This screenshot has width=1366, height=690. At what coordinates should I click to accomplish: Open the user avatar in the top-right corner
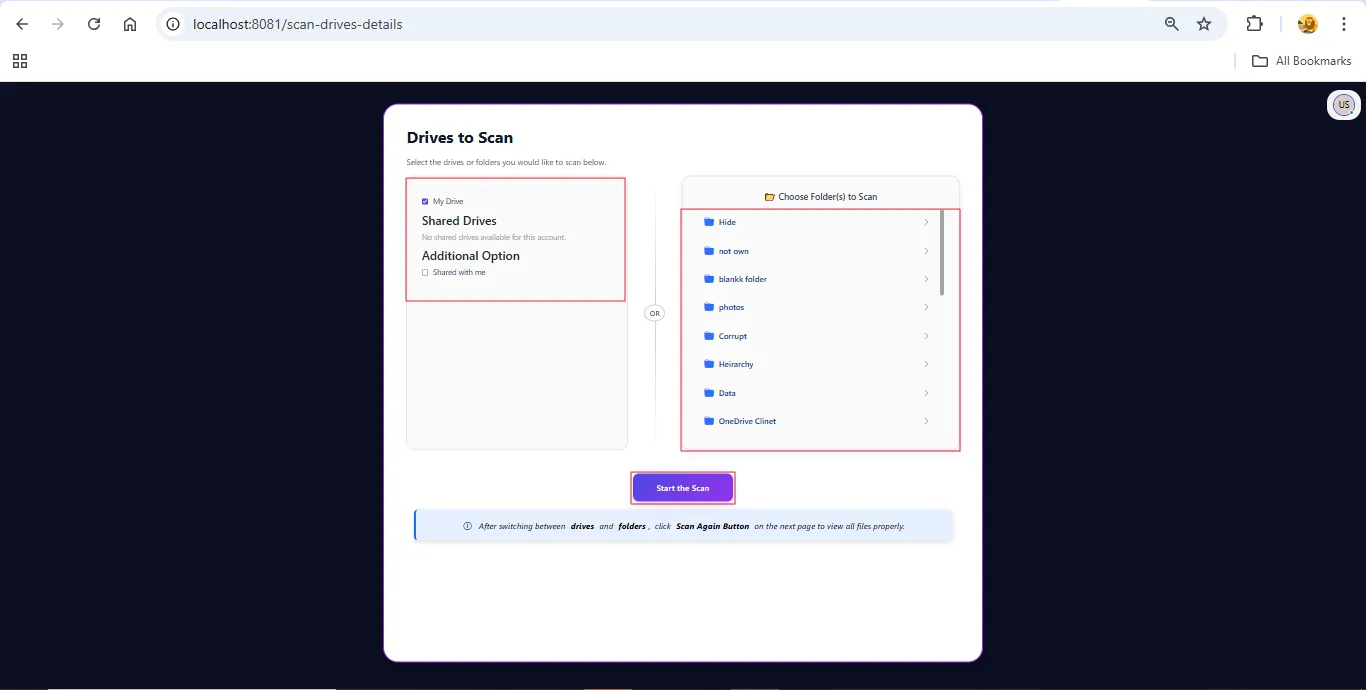click(x=1343, y=105)
